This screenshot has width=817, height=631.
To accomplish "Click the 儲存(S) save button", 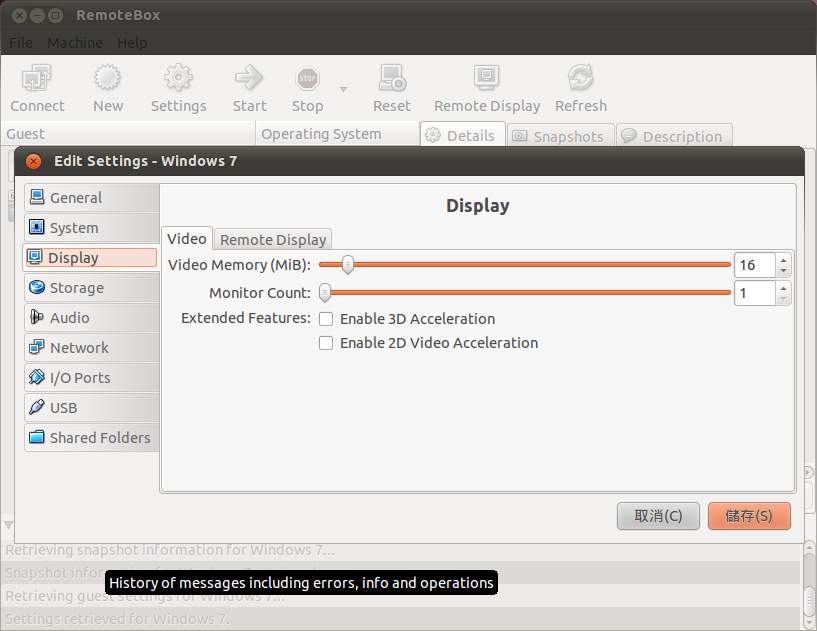I will click(749, 516).
